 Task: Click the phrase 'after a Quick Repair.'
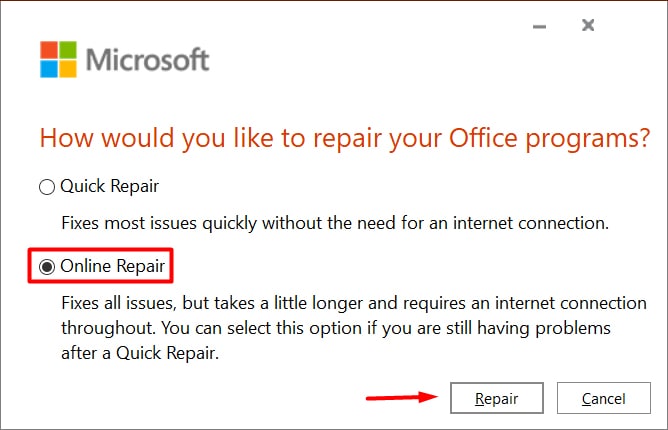pos(140,353)
